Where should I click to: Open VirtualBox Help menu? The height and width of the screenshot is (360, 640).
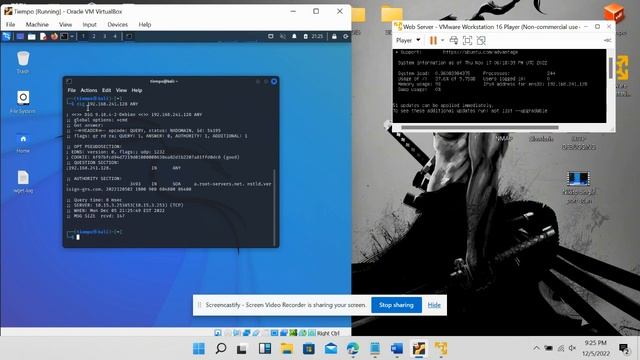[144, 24]
